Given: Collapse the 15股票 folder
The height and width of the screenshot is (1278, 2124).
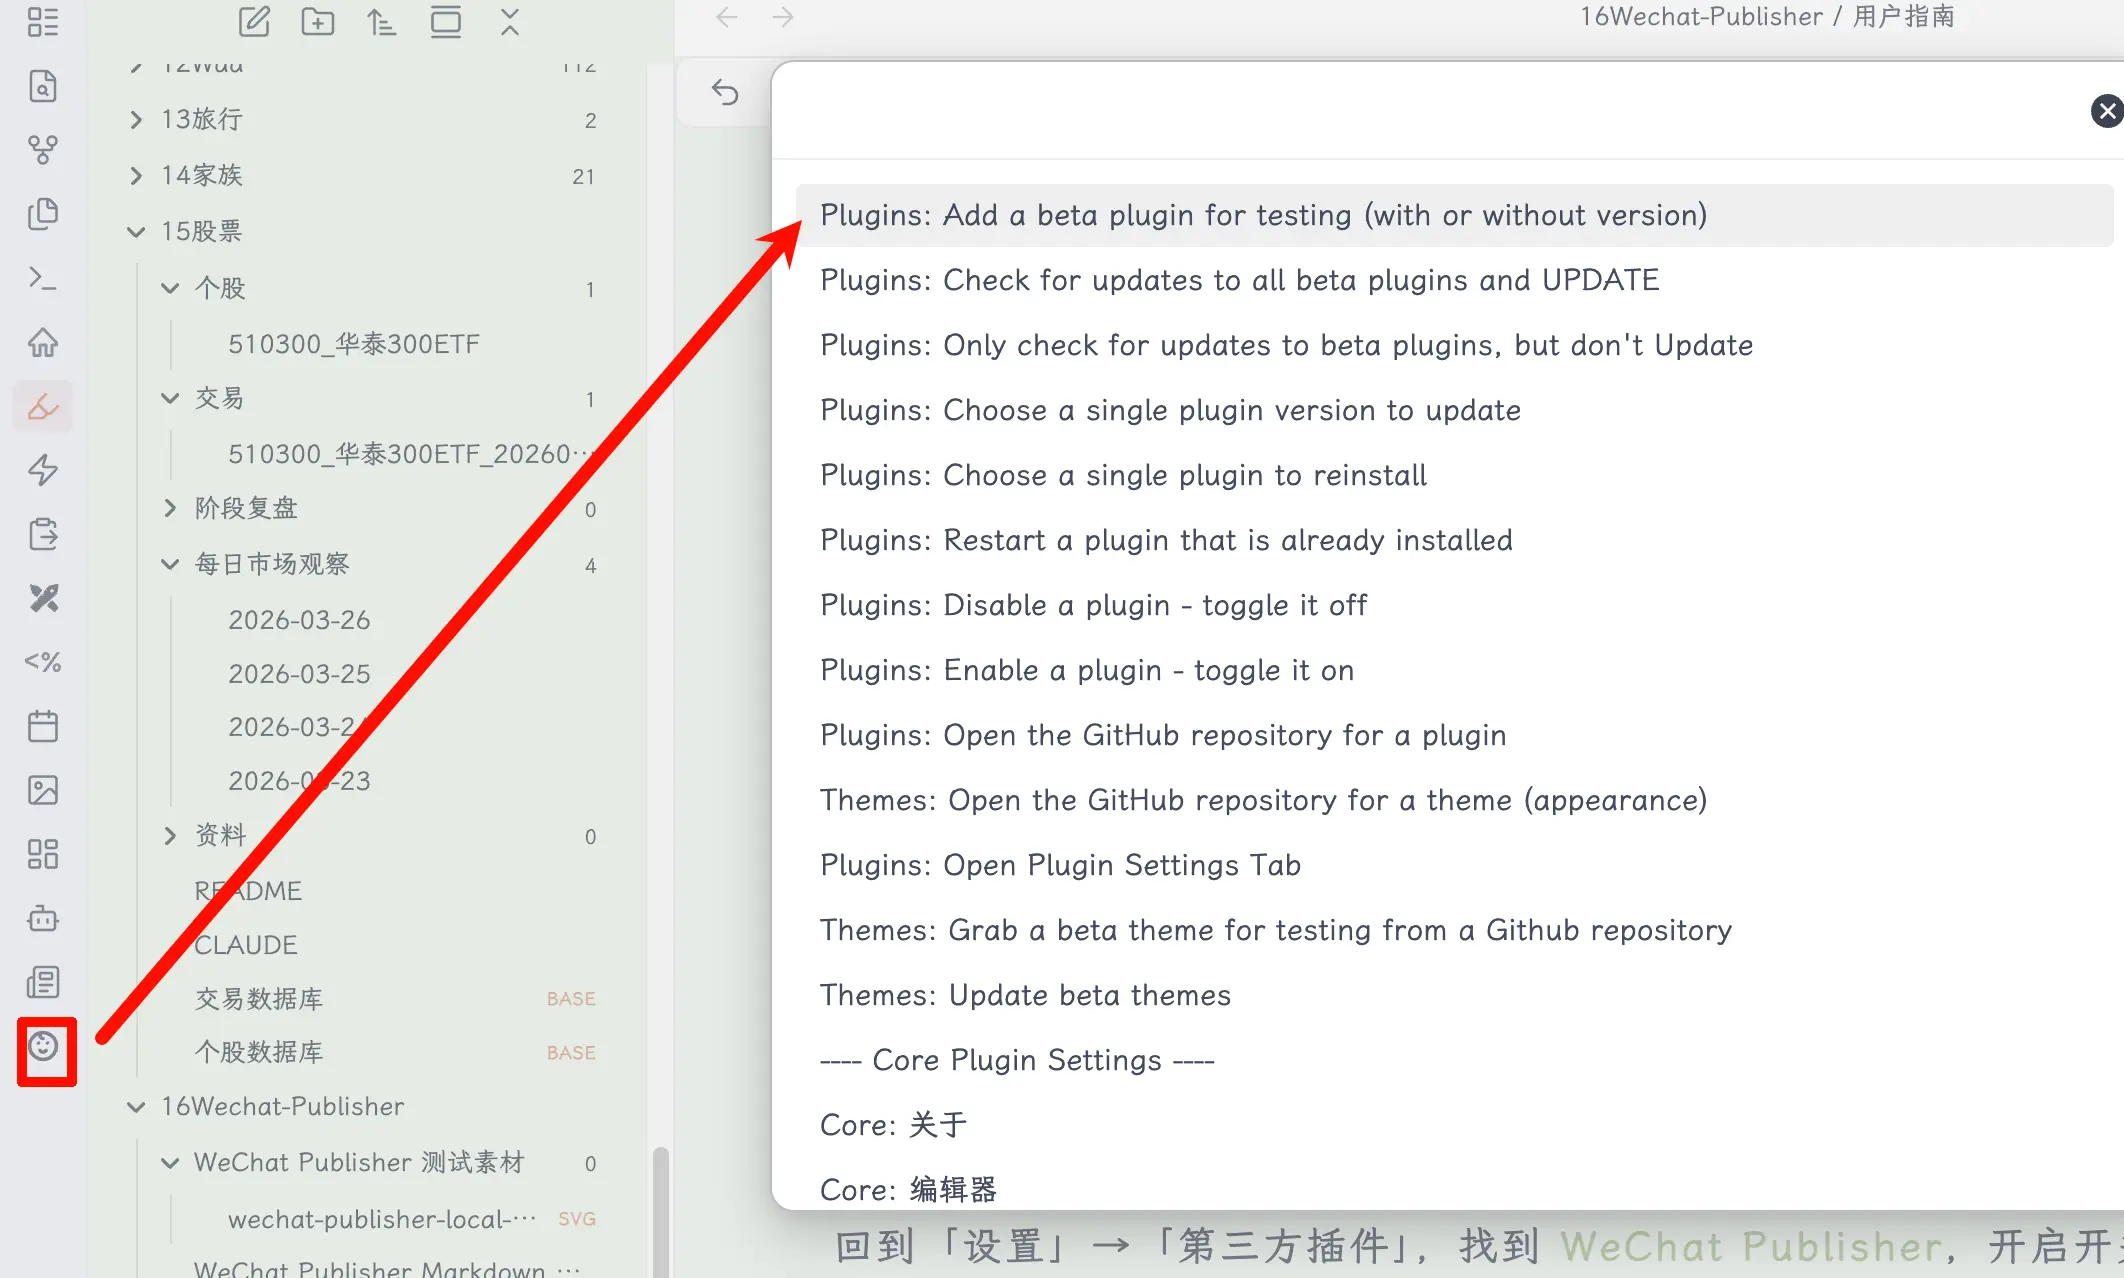Looking at the screenshot, I should (x=137, y=232).
